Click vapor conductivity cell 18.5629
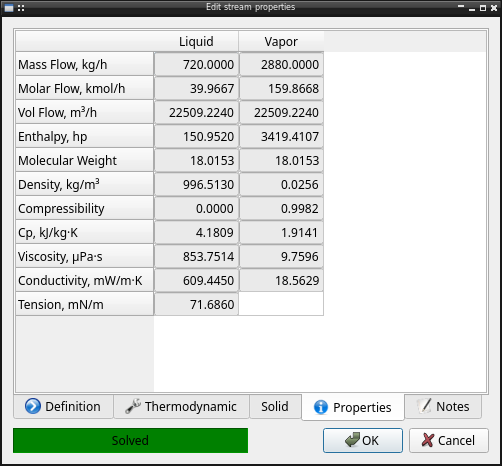Screen dimensions: 502x466 point(281,280)
